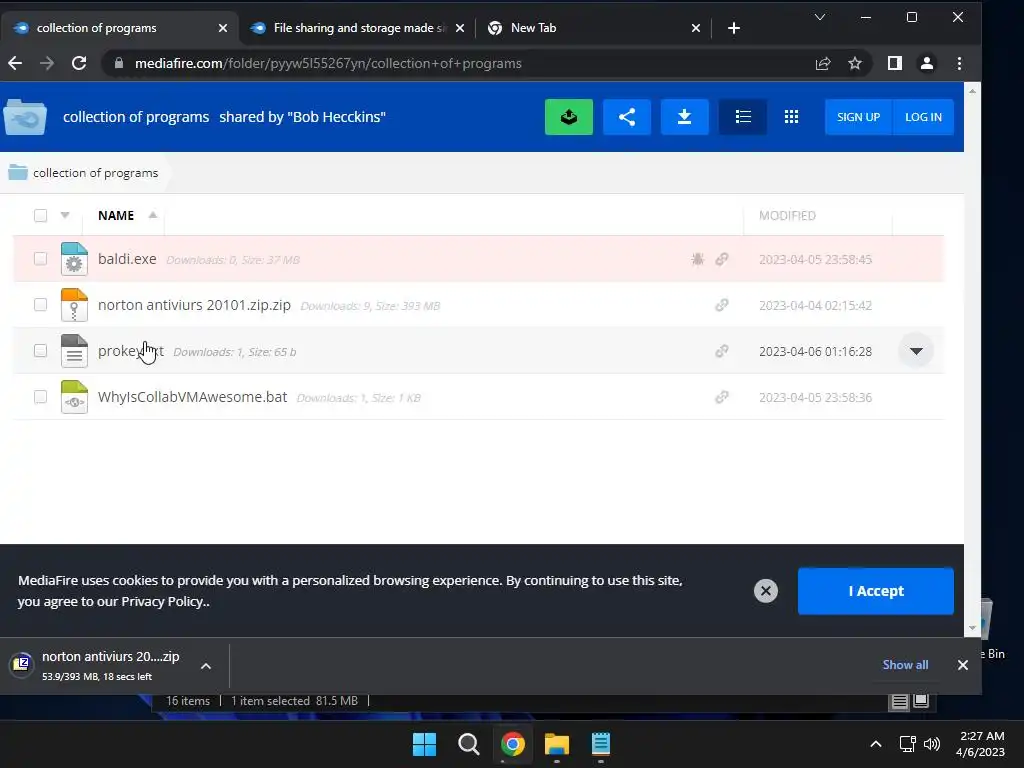The height and width of the screenshot is (768, 1024).
Task: Open File Explorer from taskbar
Action: (x=557, y=744)
